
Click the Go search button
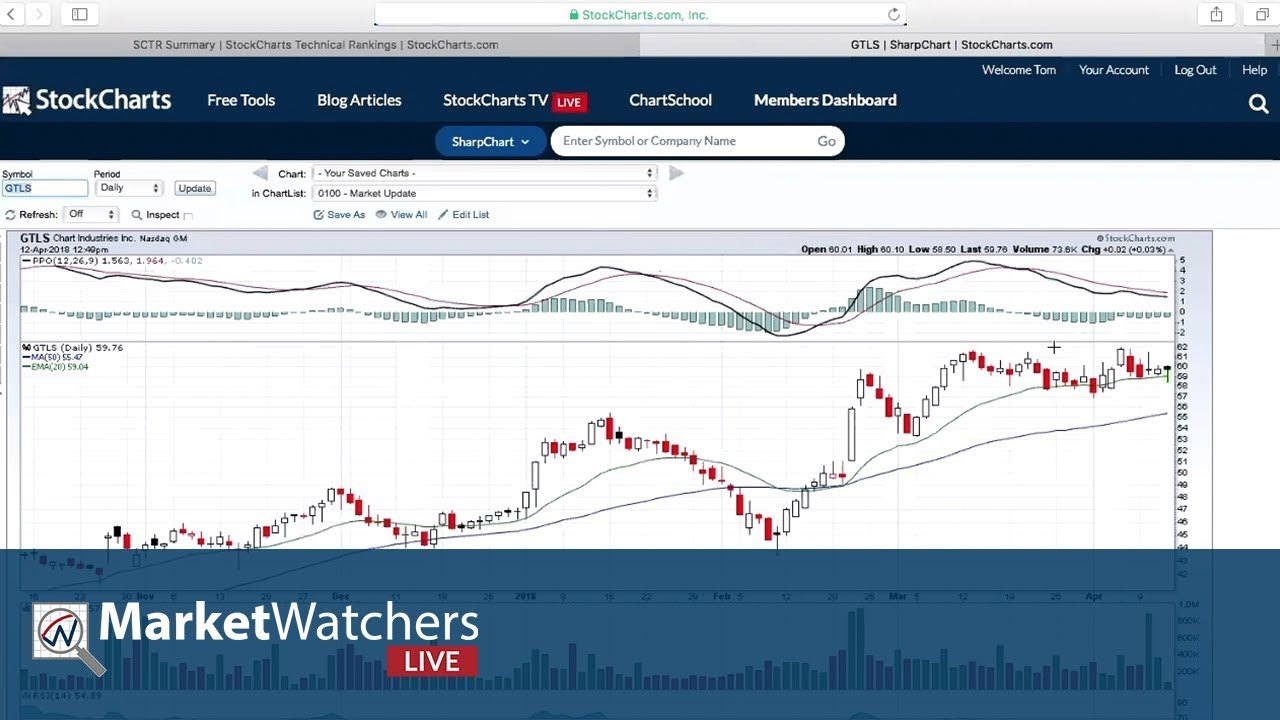tap(826, 141)
